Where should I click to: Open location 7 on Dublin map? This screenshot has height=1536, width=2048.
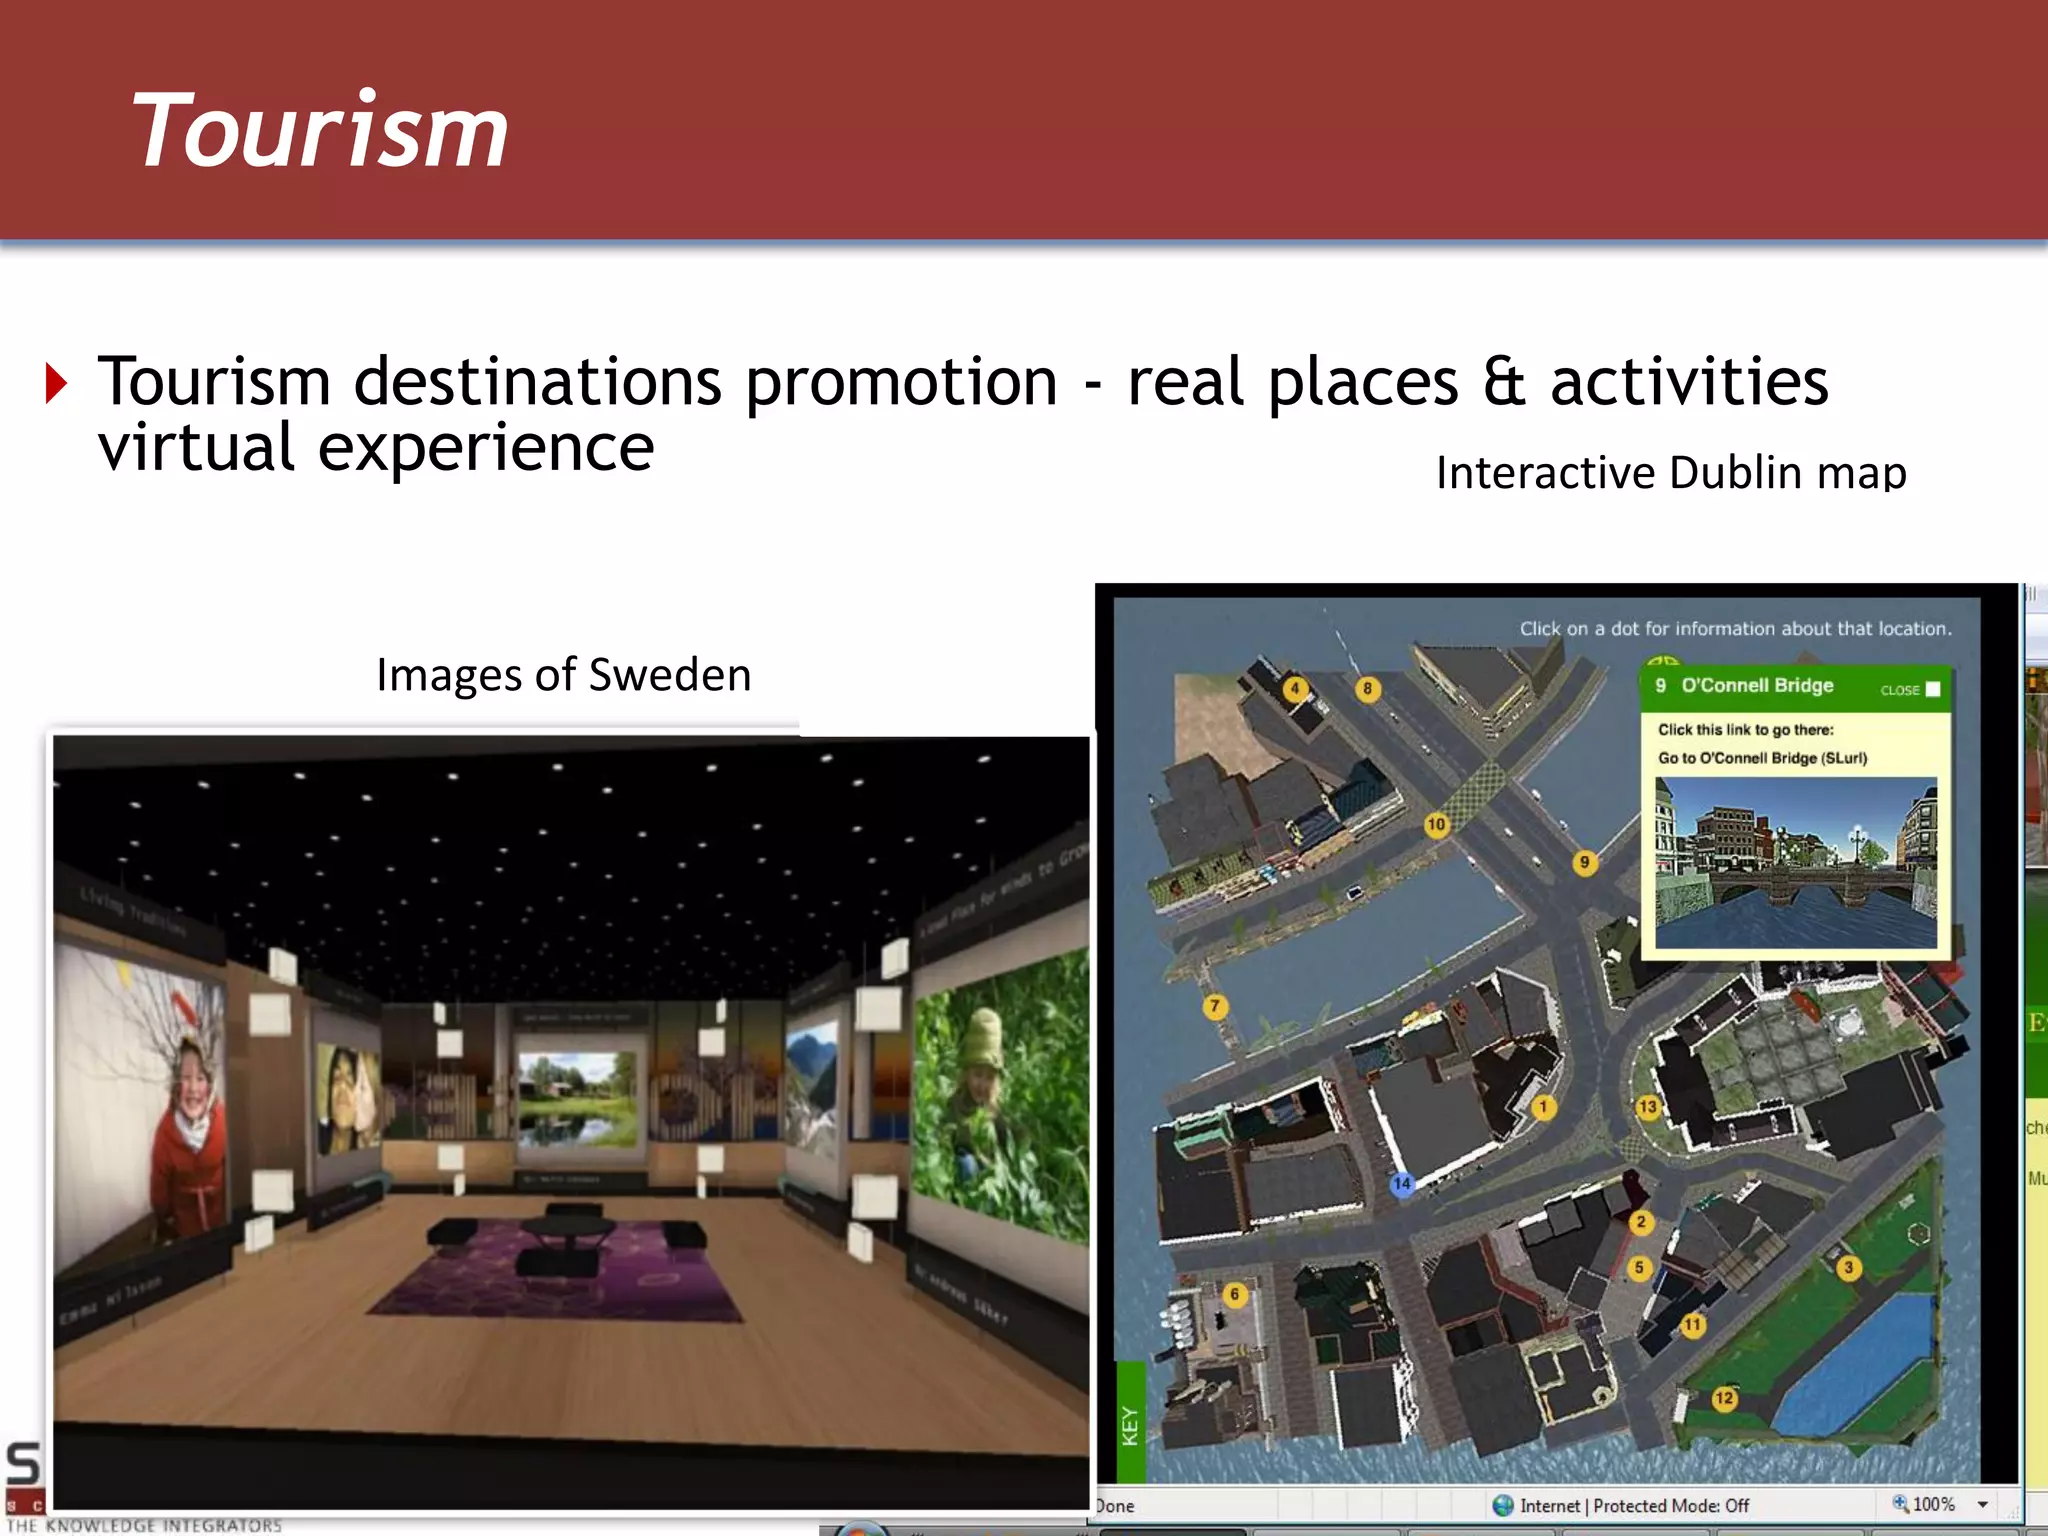point(1215,1006)
